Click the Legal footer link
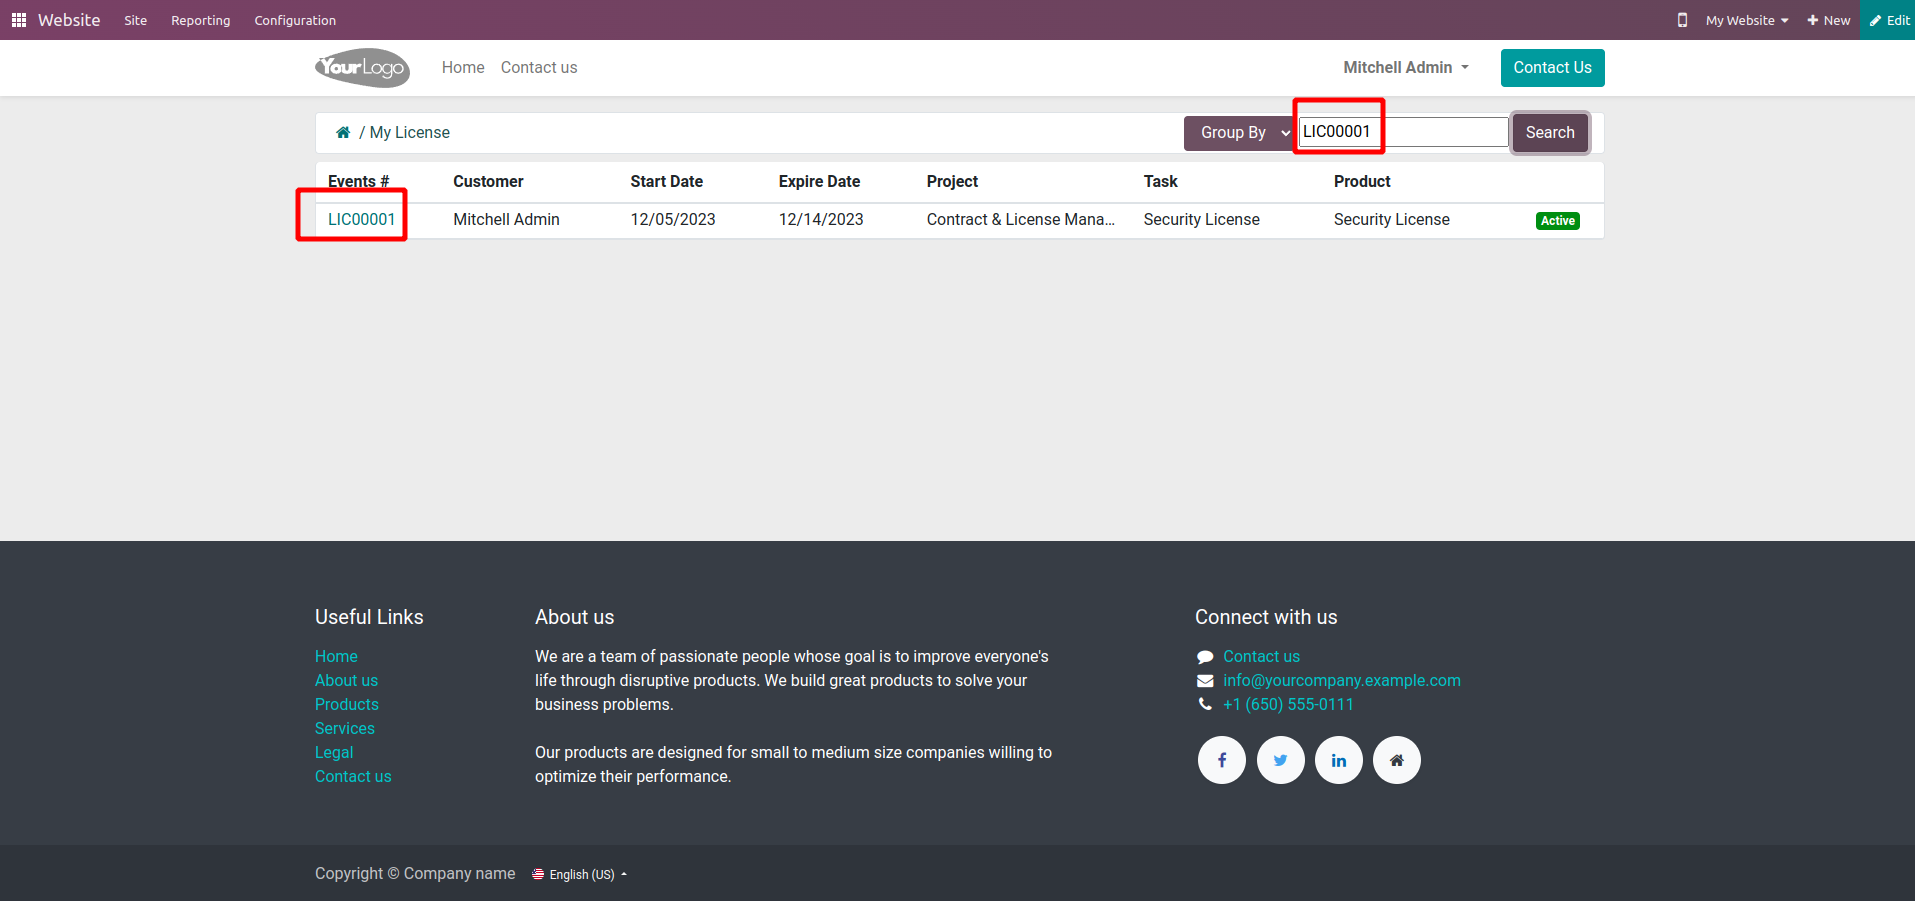This screenshot has height=901, width=1915. coord(334,752)
